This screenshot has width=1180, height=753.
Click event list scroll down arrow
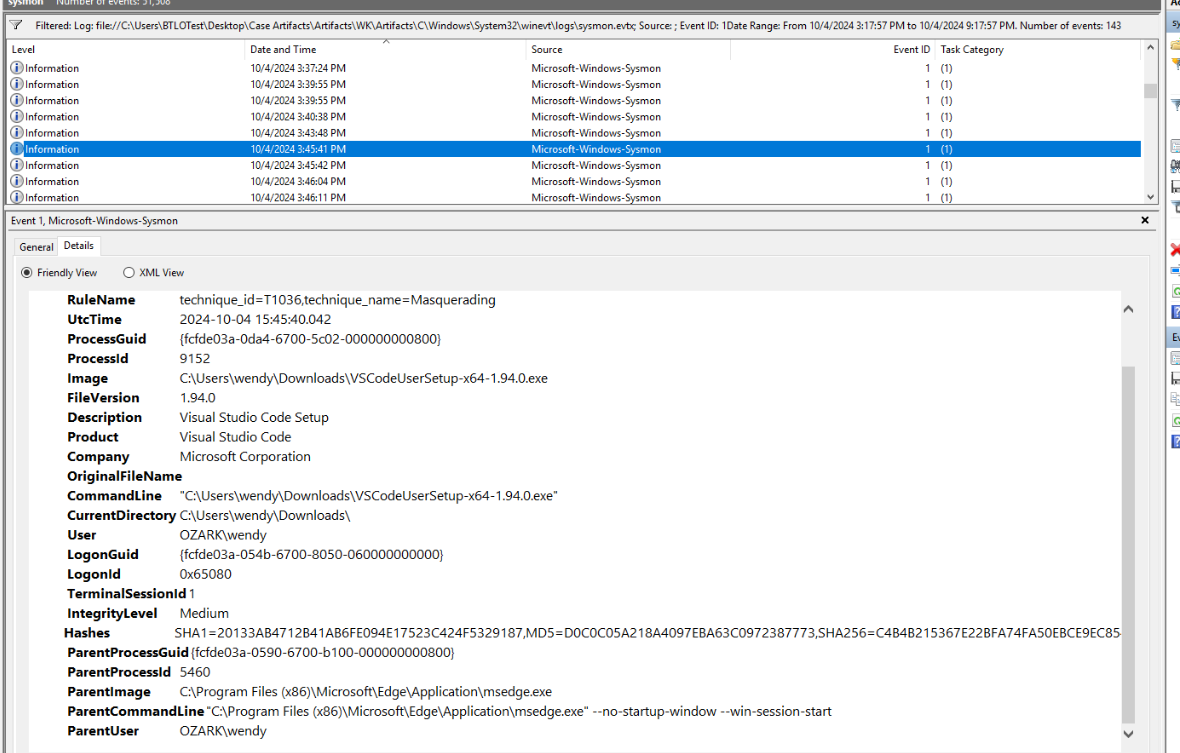(1150, 197)
